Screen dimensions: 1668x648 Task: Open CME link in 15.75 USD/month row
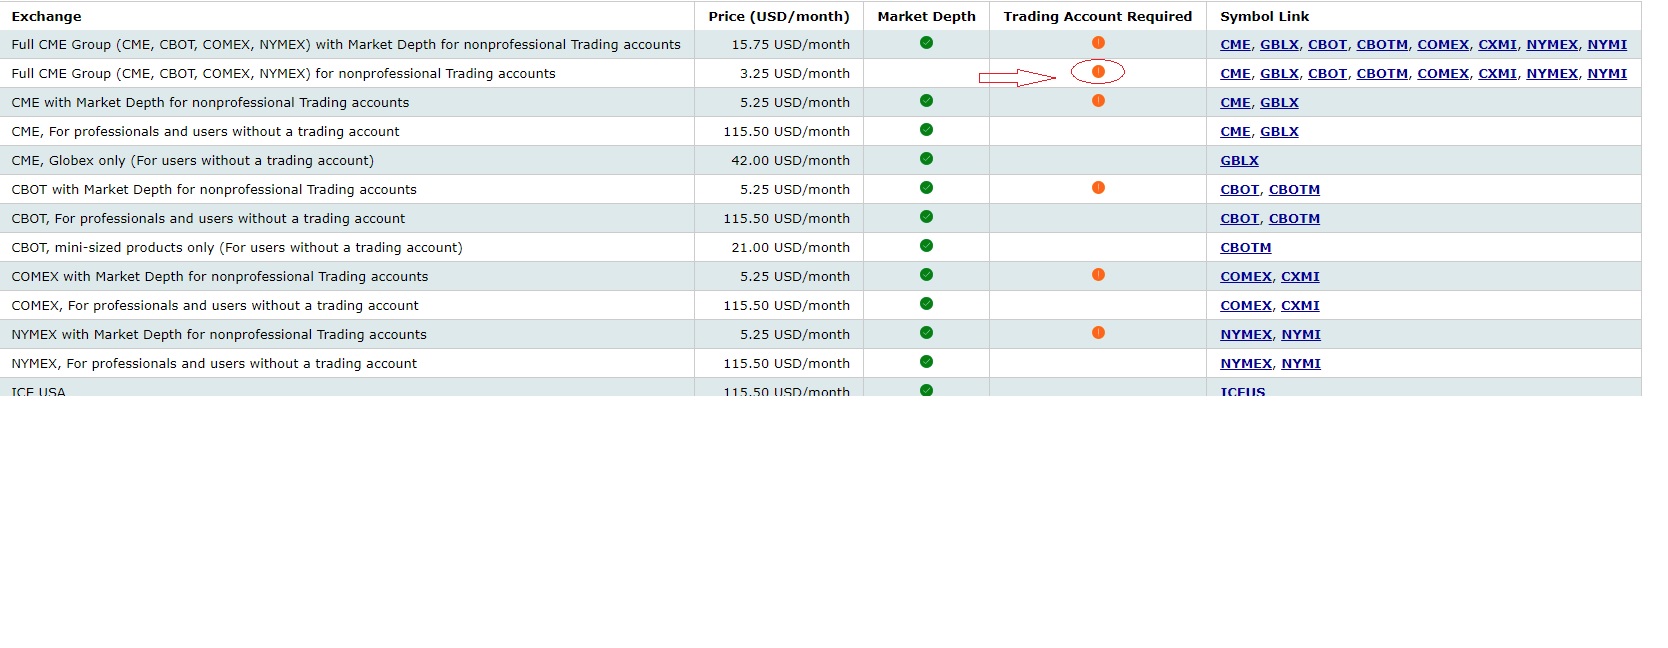click(x=1235, y=45)
